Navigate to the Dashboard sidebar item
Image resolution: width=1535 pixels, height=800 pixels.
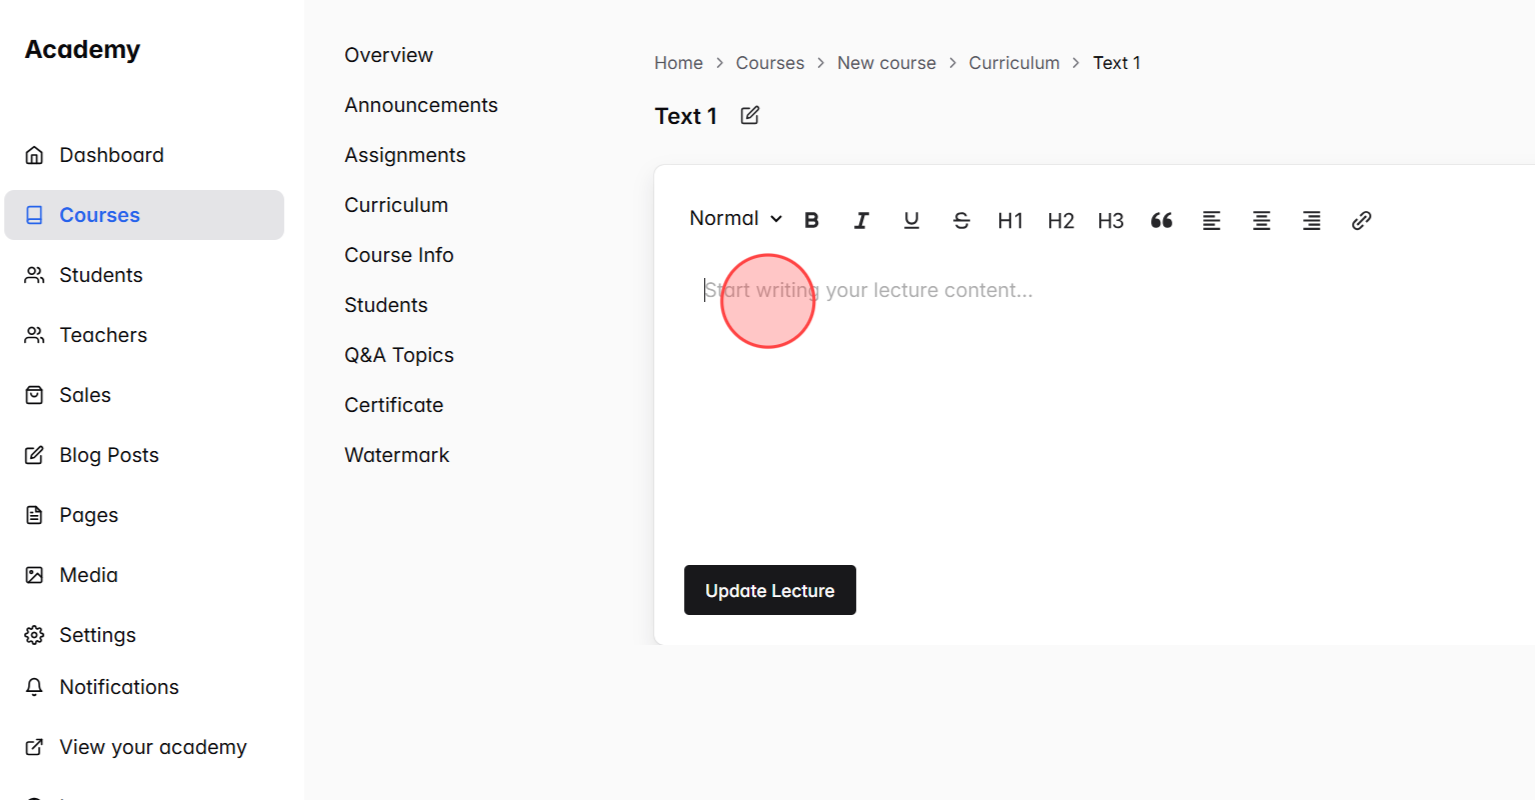(x=111, y=154)
